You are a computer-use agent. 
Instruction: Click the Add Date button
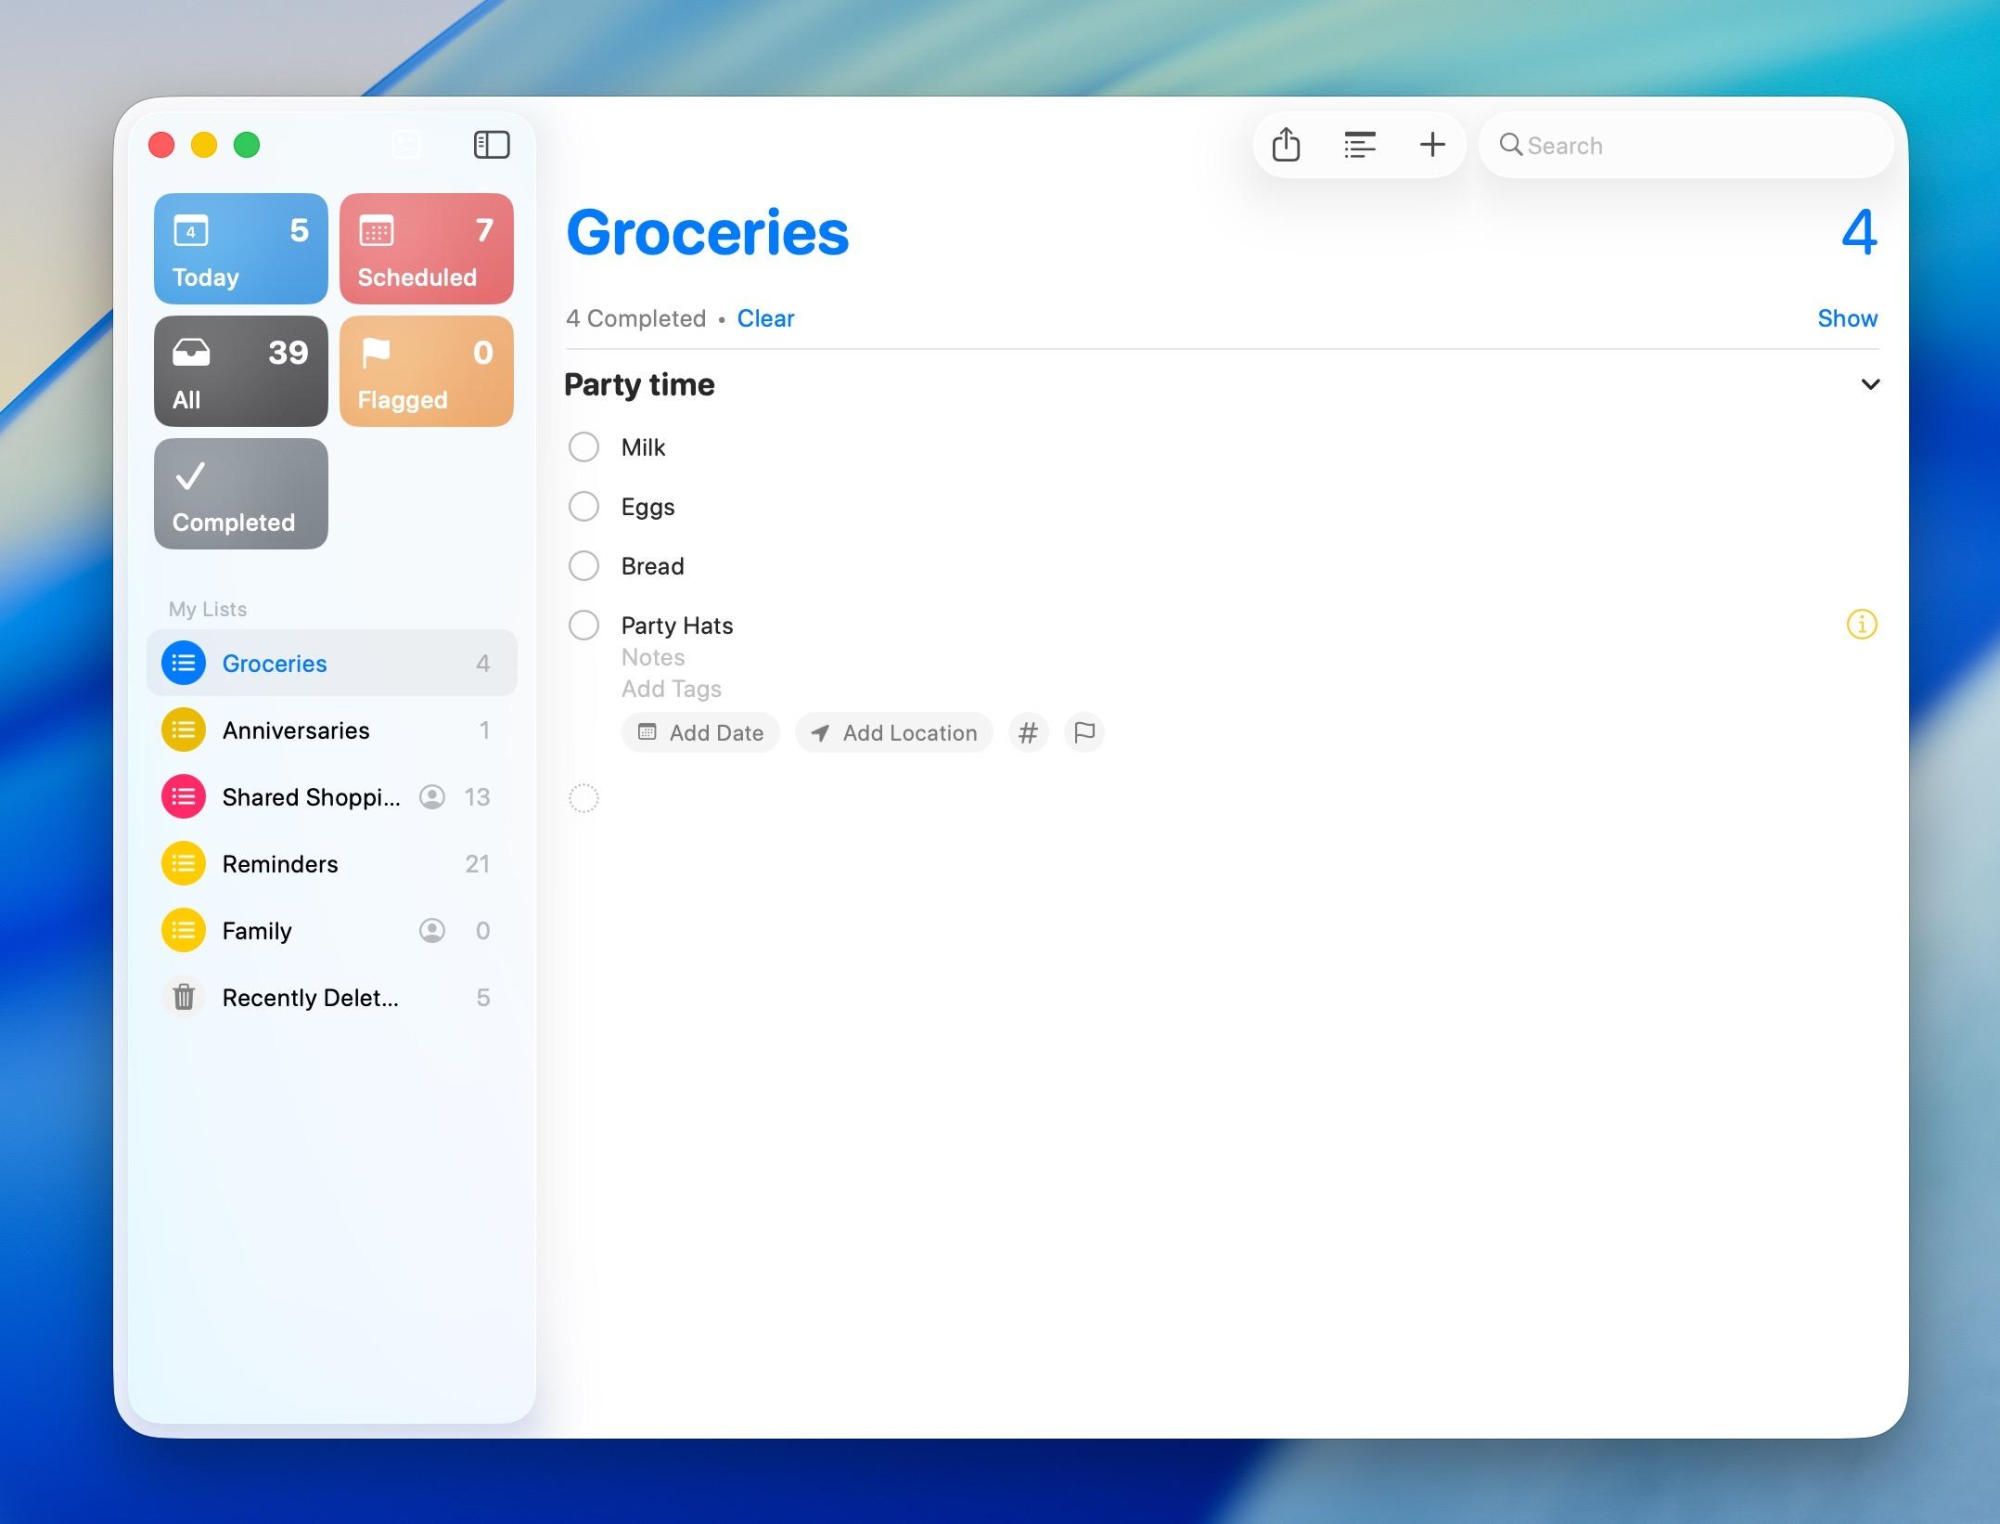click(x=701, y=733)
